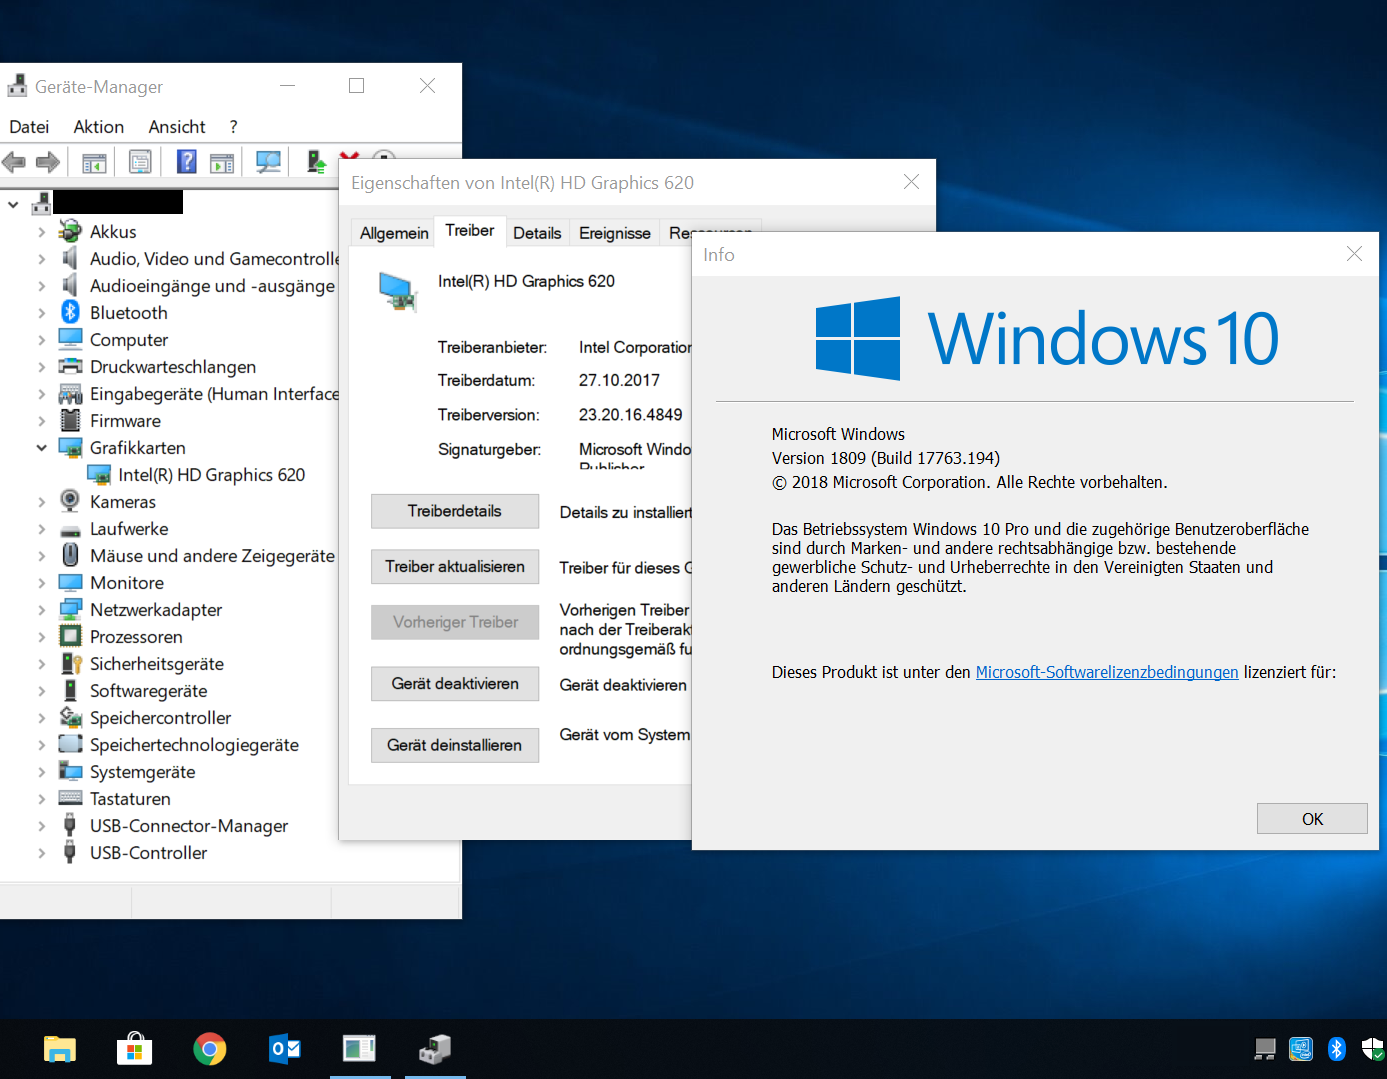
Task: Scan for hardware changes via monitor-magnifier icon
Action: (268, 162)
